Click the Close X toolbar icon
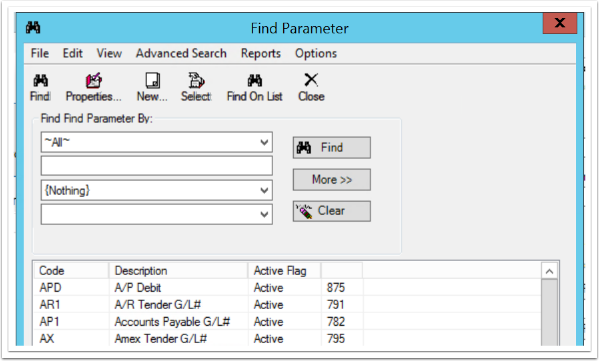The image size is (599, 361). click(x=311, y=80)
